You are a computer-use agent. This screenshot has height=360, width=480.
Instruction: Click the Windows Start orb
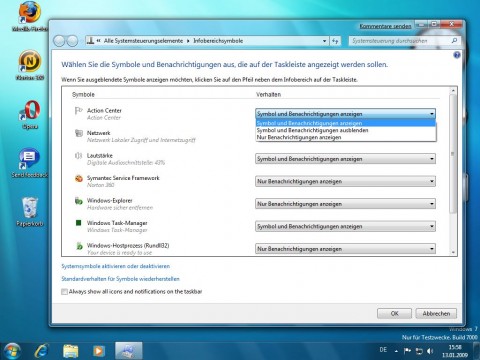11,351
